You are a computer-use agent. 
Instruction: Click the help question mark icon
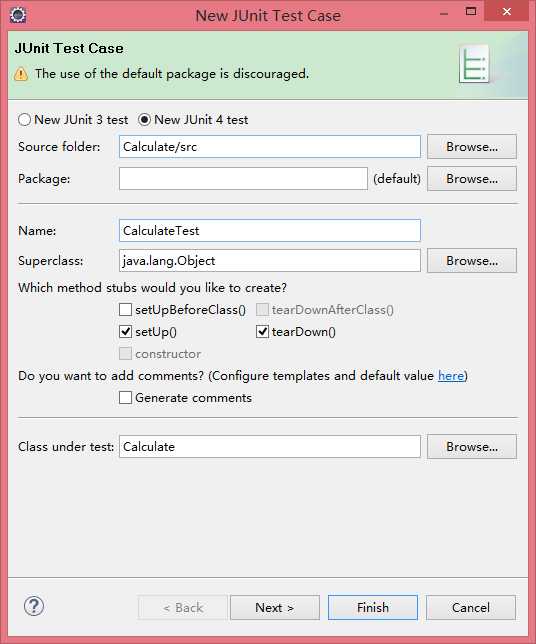(34, 606)
